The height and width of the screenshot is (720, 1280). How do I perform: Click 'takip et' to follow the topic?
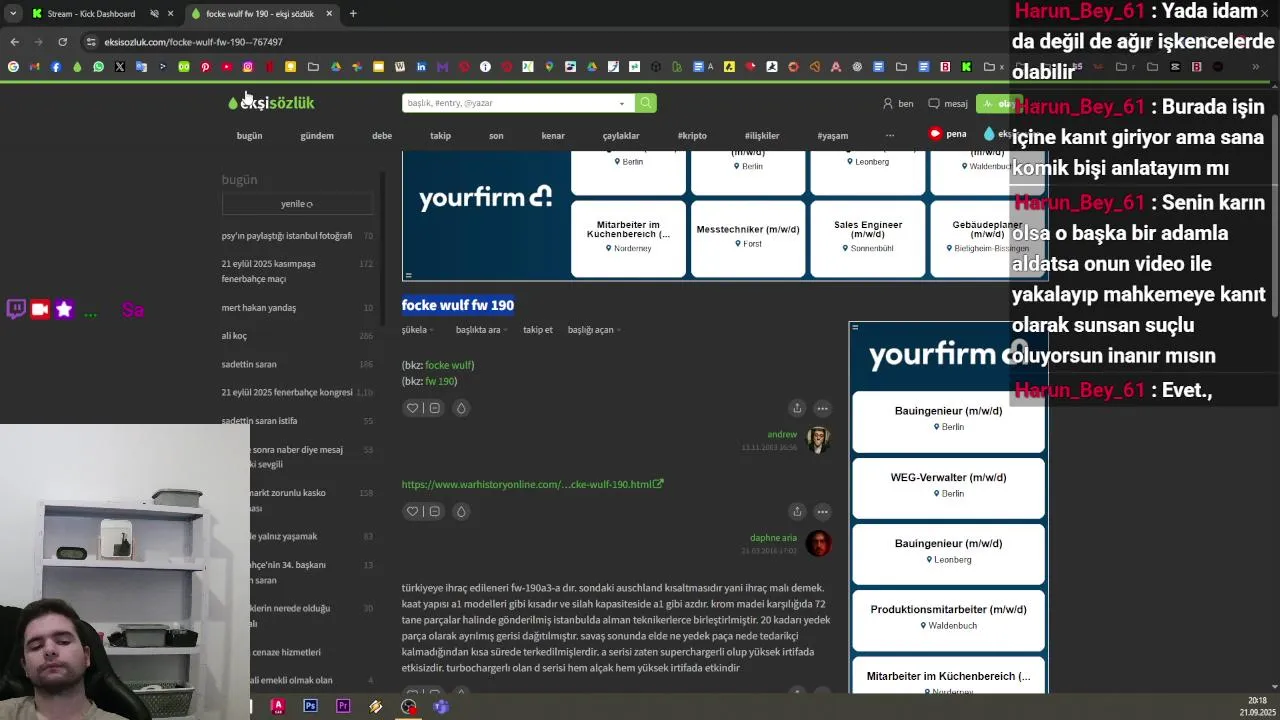(x=538, y=330)
